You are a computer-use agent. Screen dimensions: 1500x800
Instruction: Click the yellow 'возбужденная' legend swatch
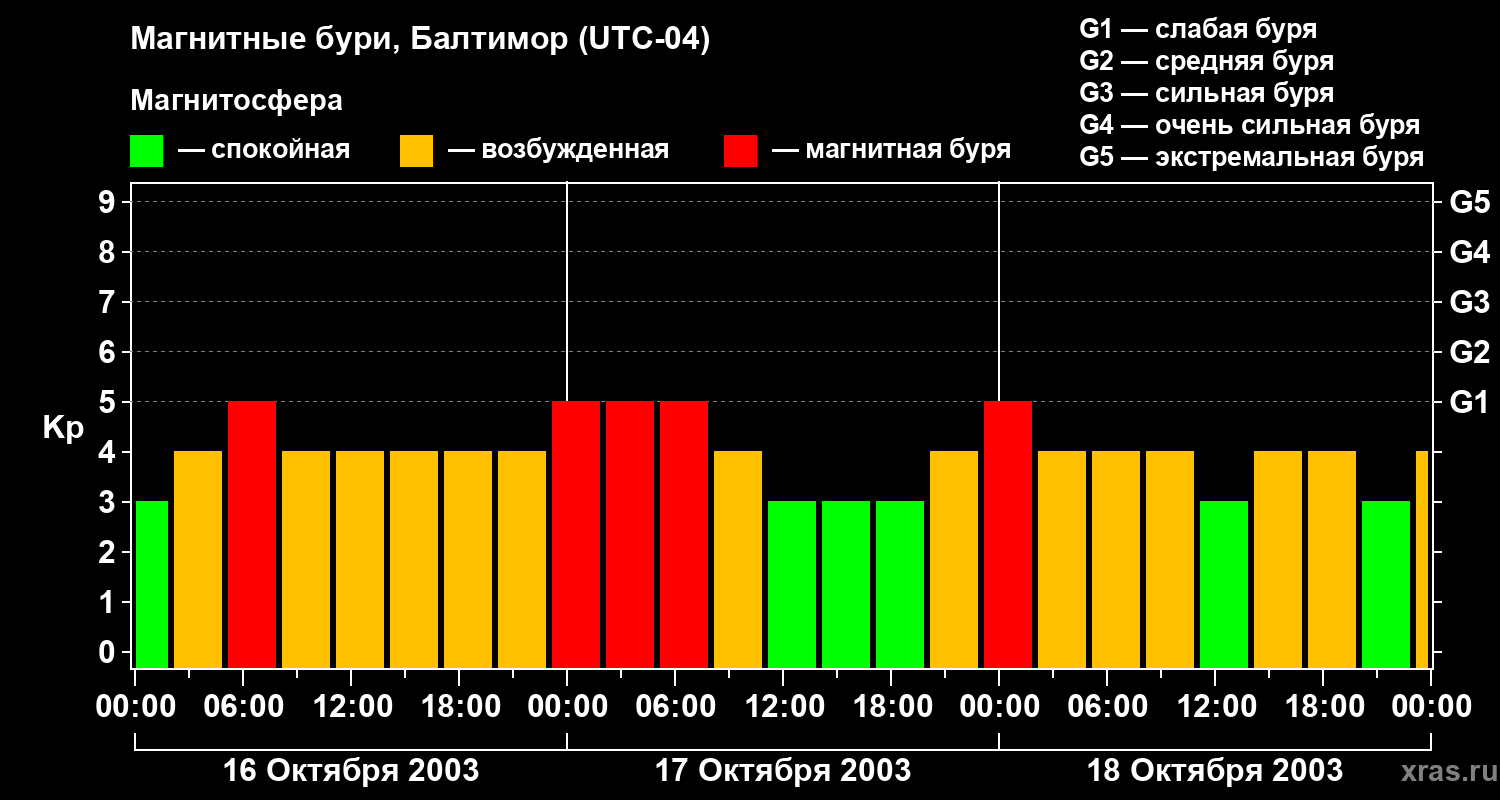[x=416, y=151]
